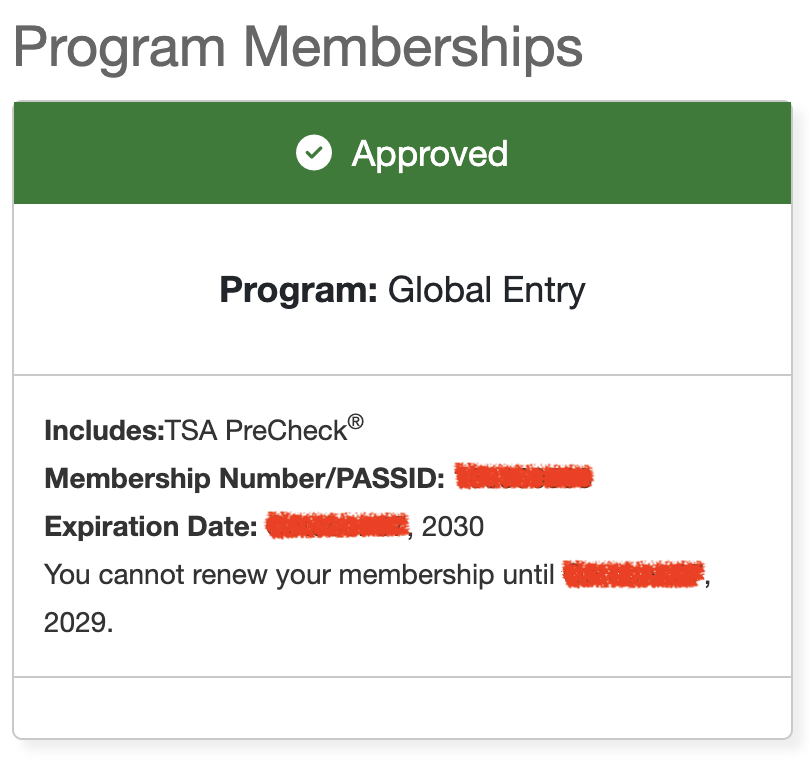Click the divider line above card footer
The image size is (810, 762).
coord(402,677)
